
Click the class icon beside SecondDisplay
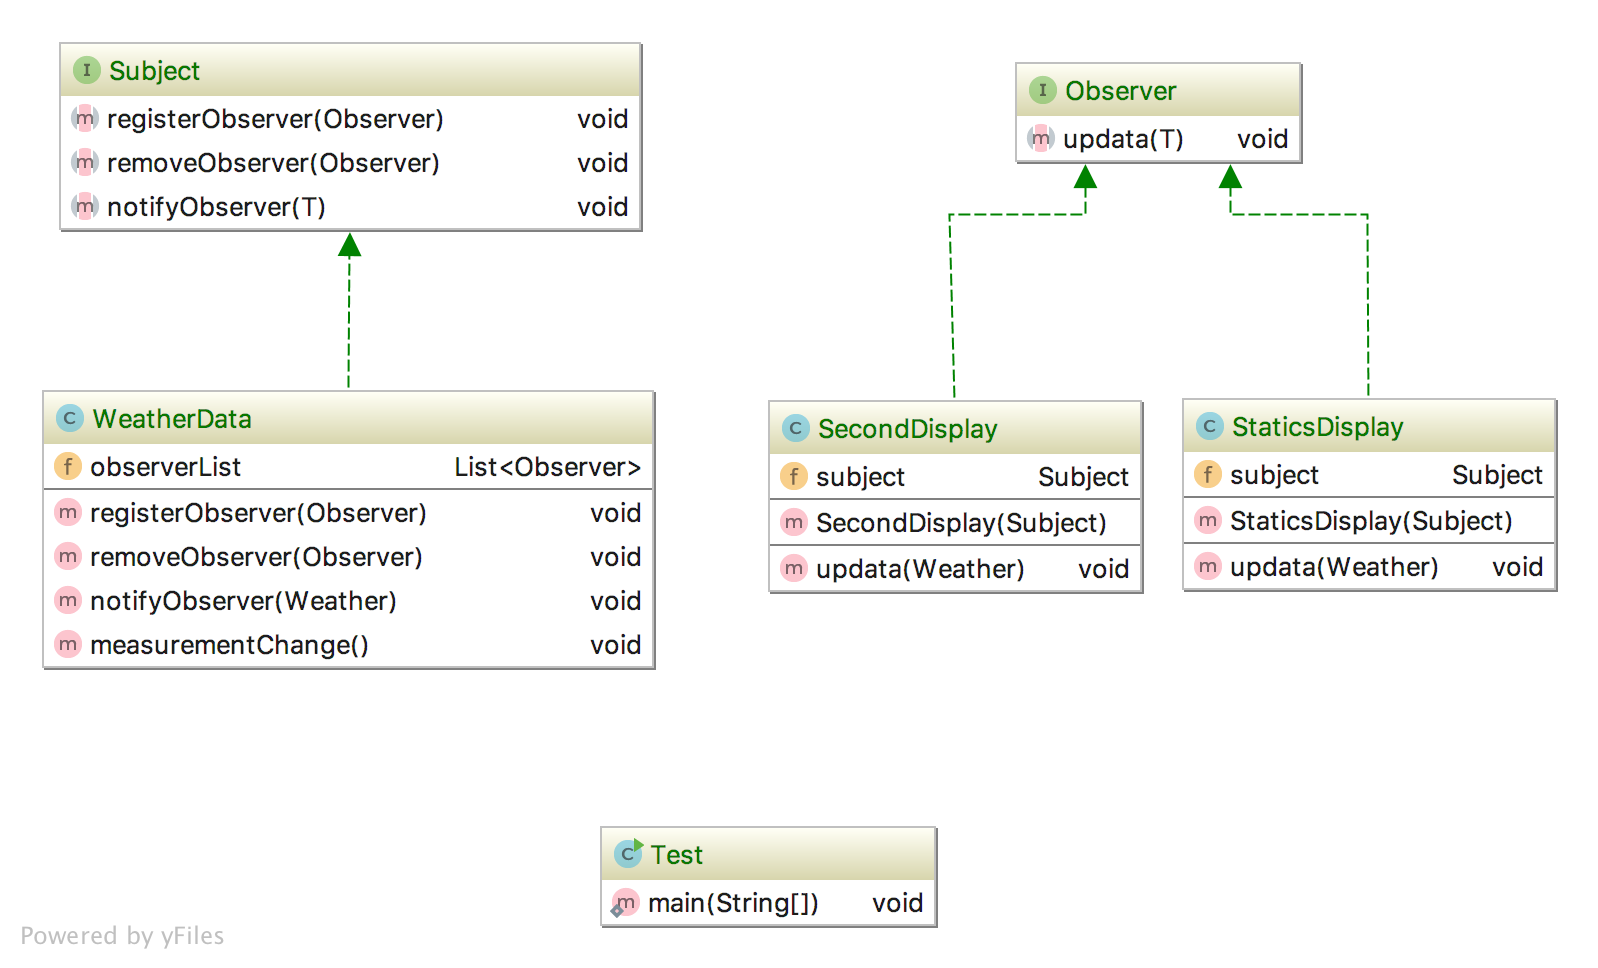click(796, 428)
